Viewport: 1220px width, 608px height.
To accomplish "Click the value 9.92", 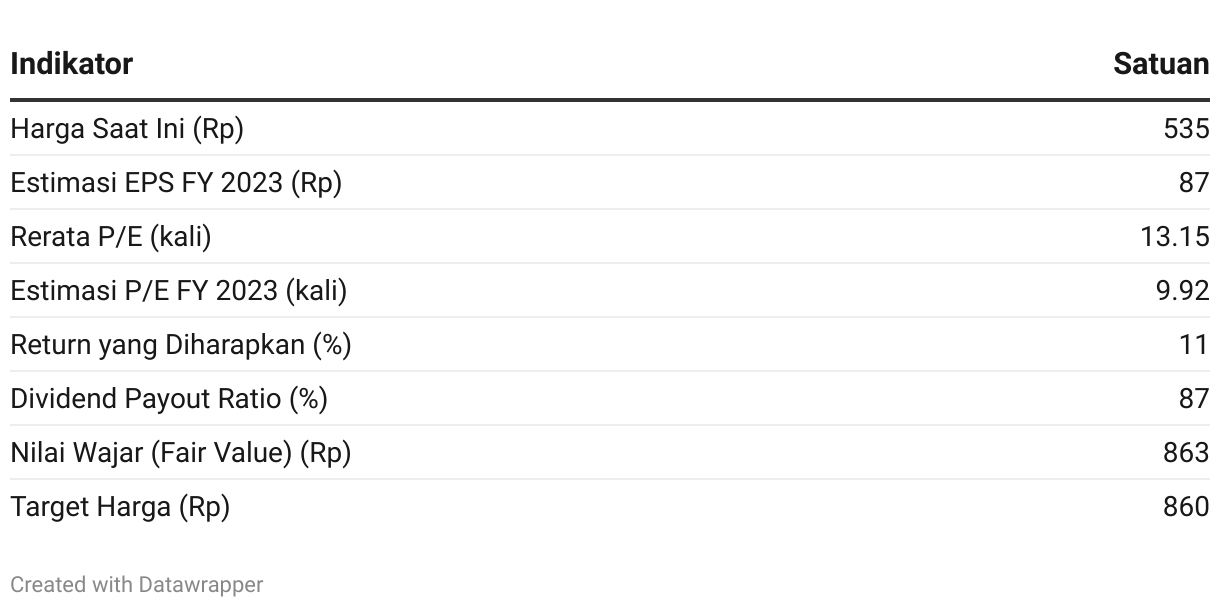I will pos(1183,291).
